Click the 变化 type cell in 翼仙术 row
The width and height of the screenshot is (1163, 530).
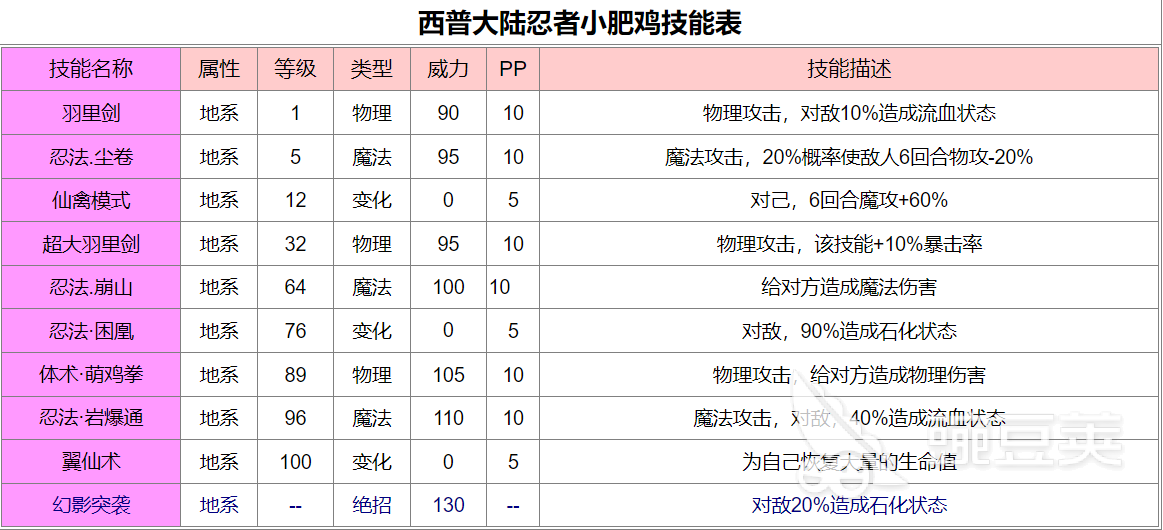[x=372, y=462]
